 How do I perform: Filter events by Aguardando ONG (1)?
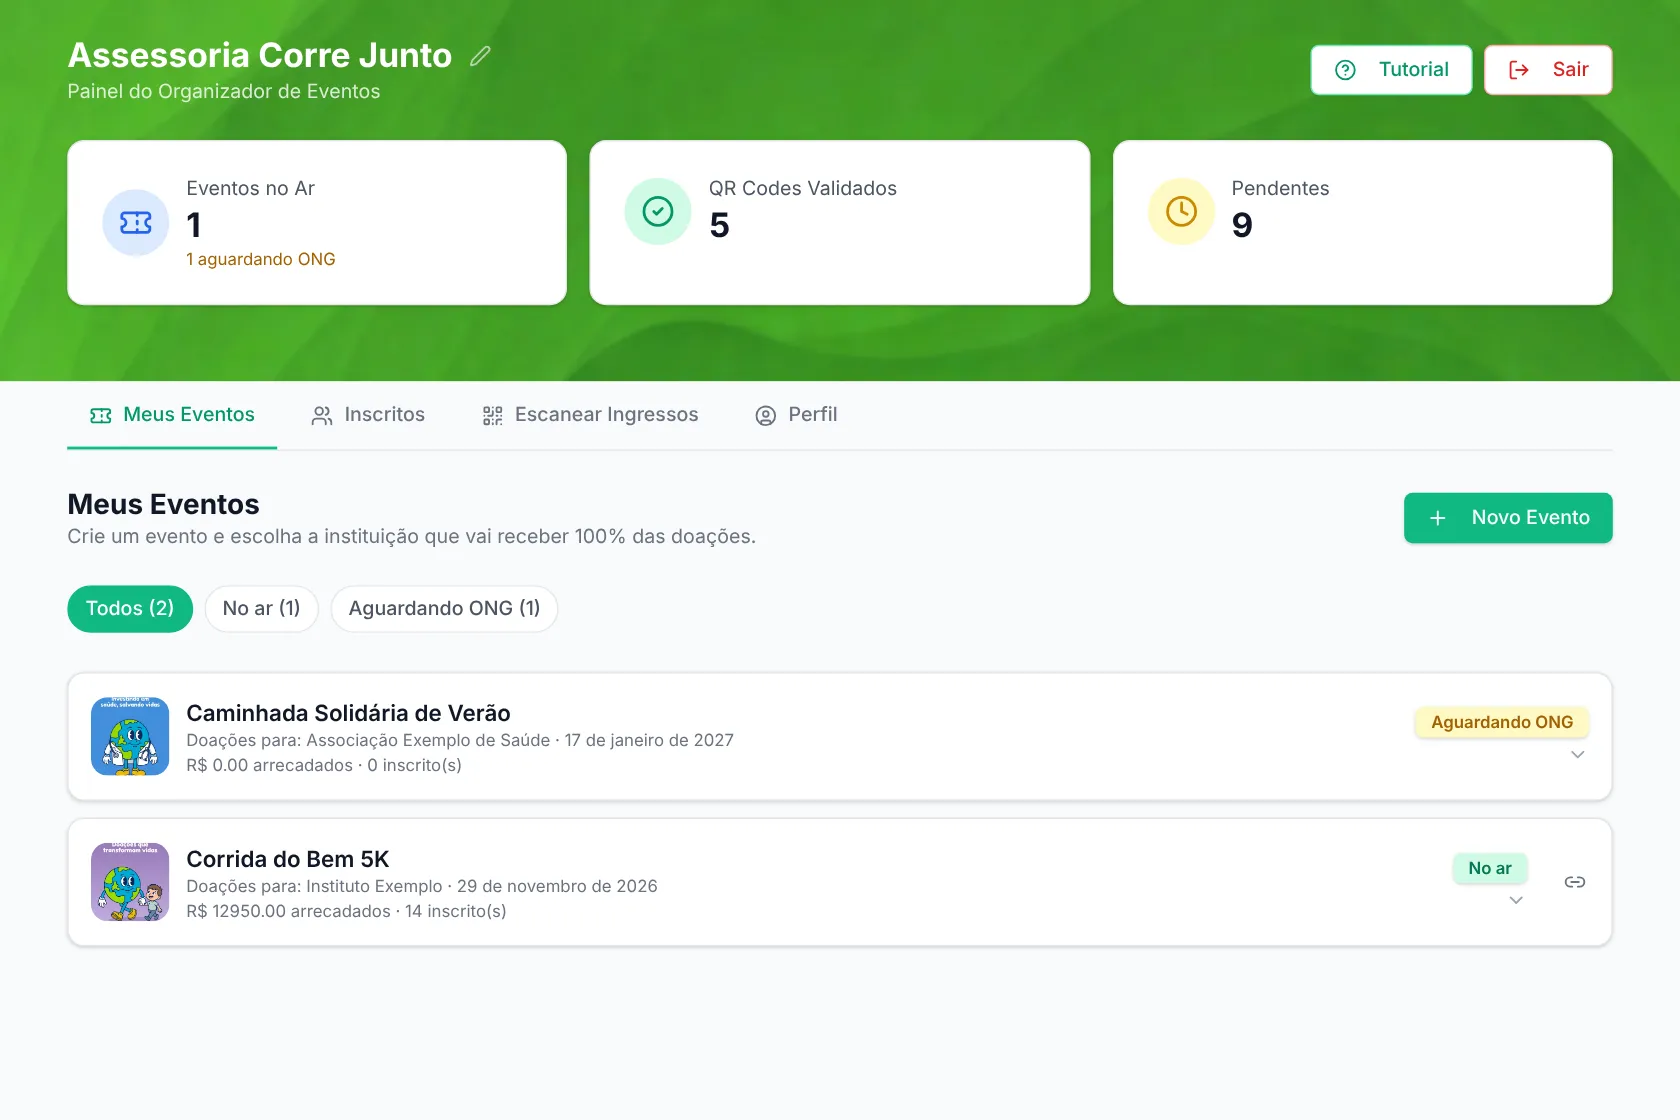[444, 609]
